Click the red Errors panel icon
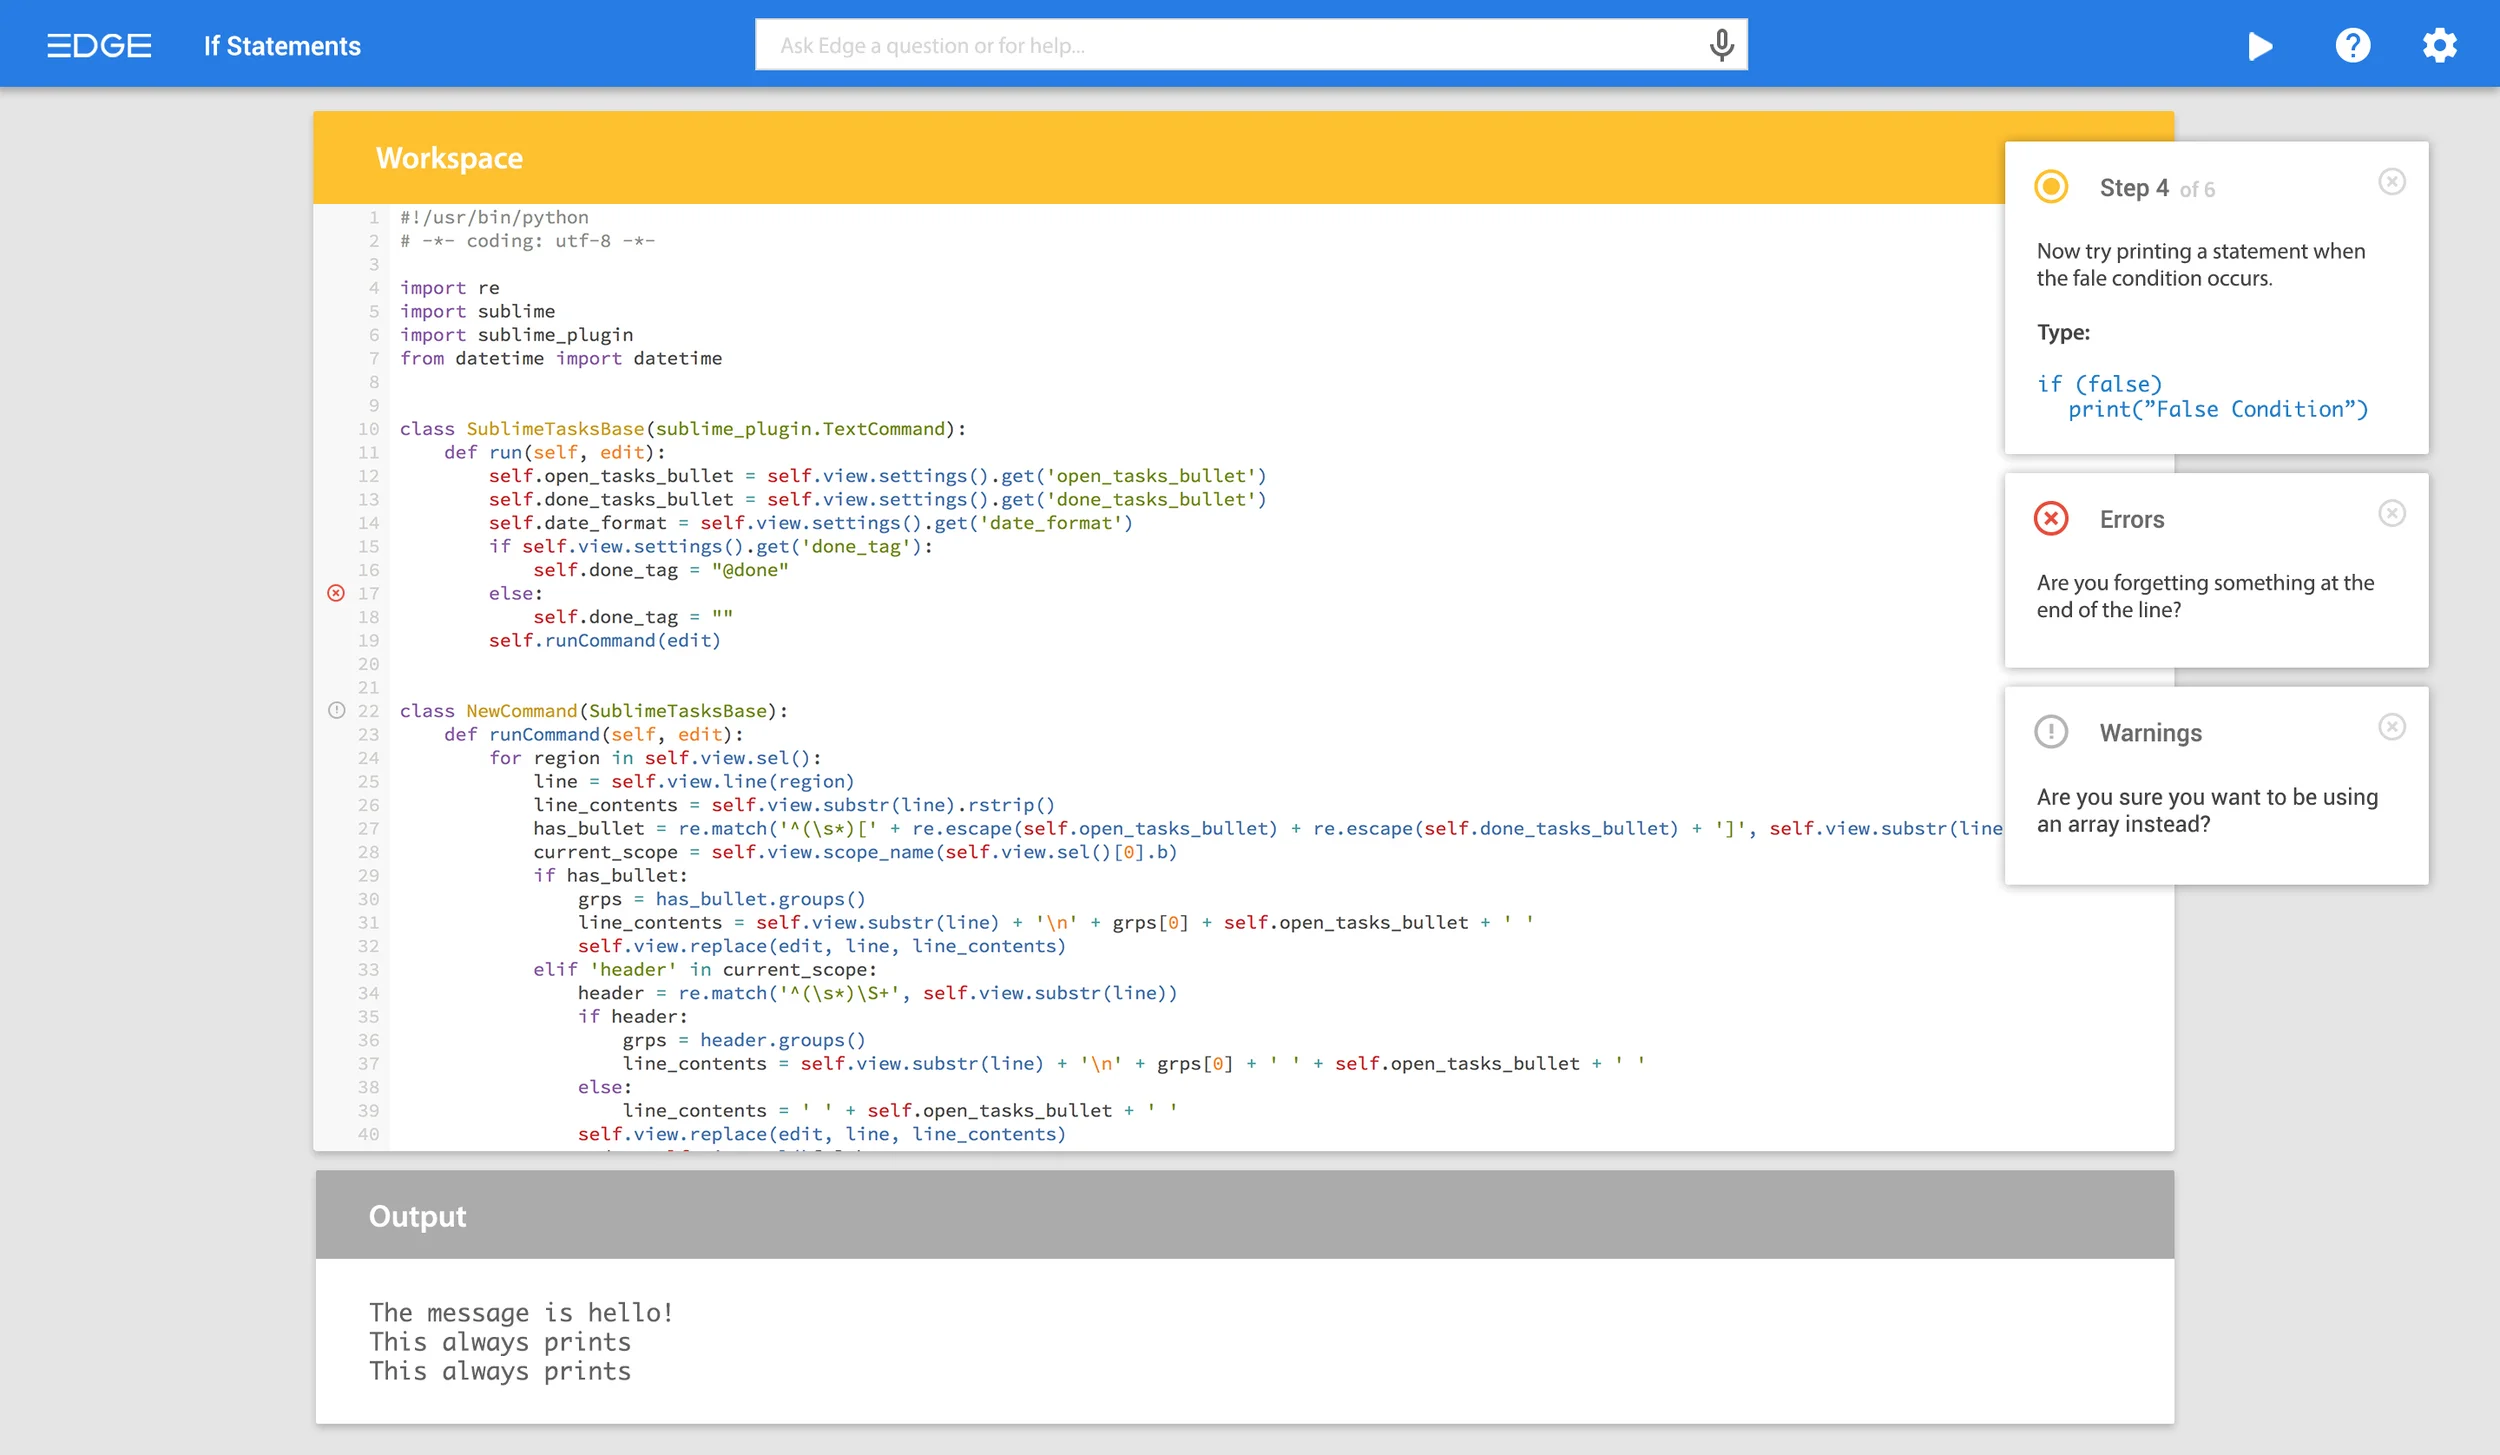 point(2051,518)
